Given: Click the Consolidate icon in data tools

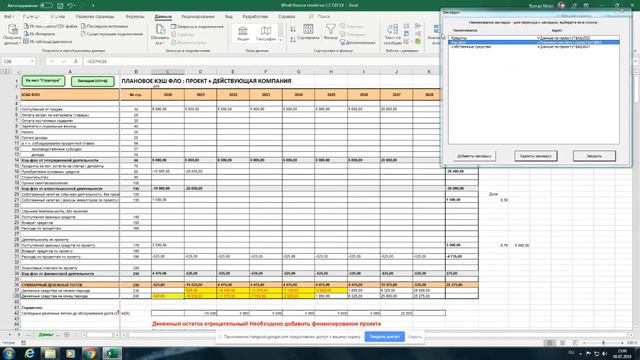Looking at the screenshot, I should coord(418,26).
